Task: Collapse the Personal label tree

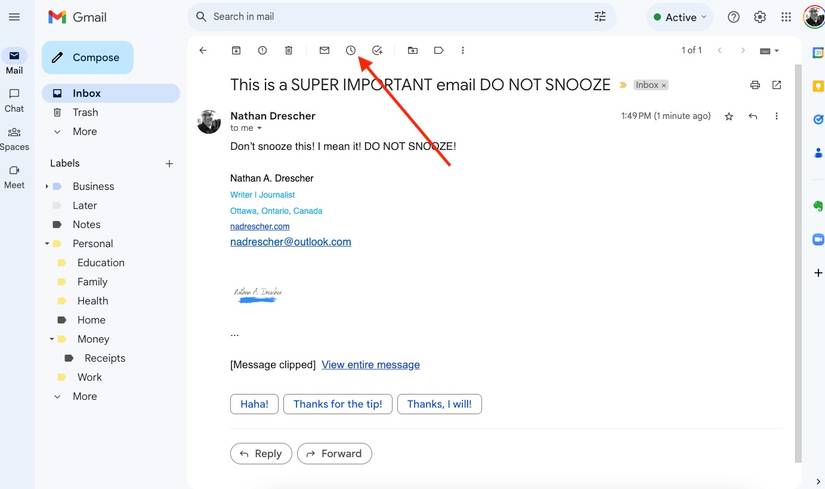Action: (x=46, y=244)
